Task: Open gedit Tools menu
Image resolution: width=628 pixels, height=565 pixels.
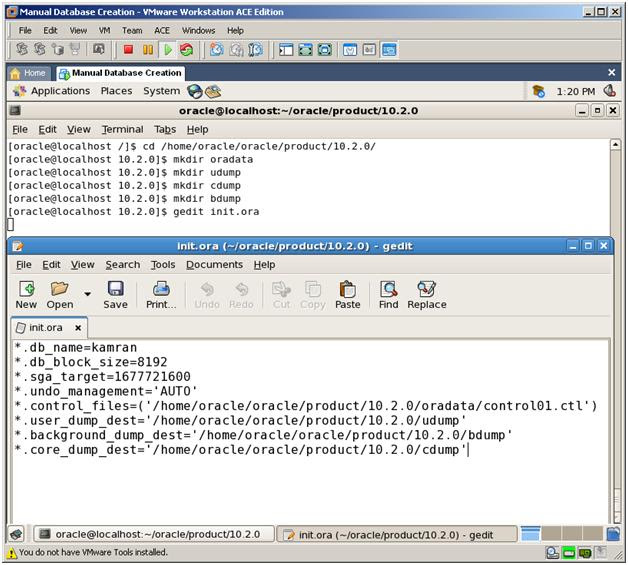Action: (163, 265)
